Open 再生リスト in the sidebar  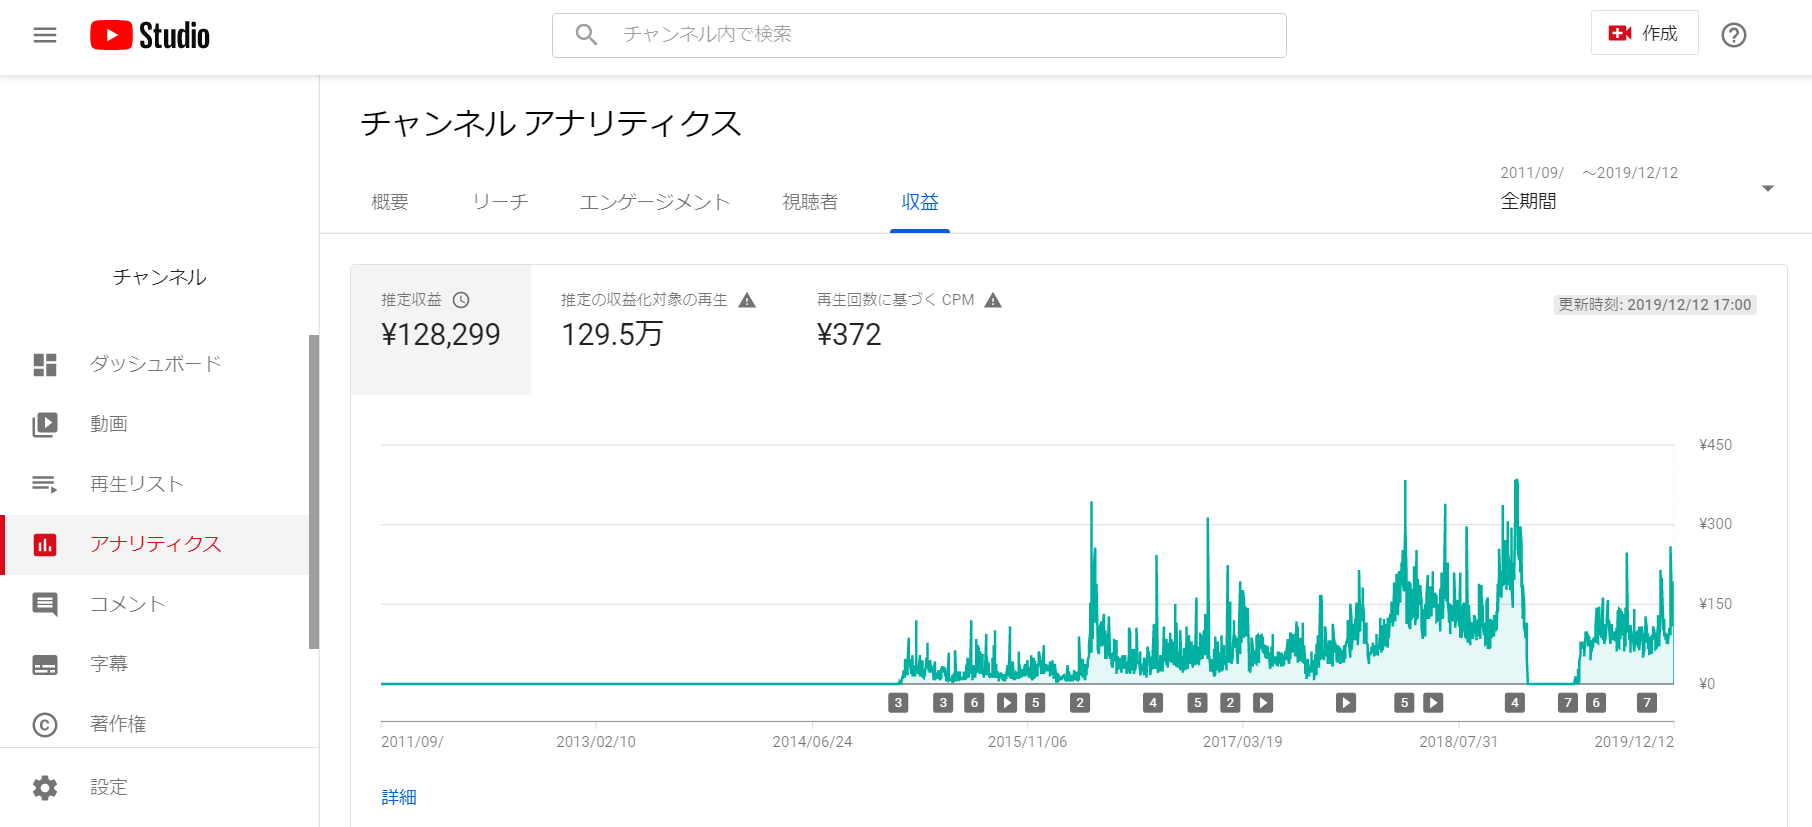(x=137, y=484)
